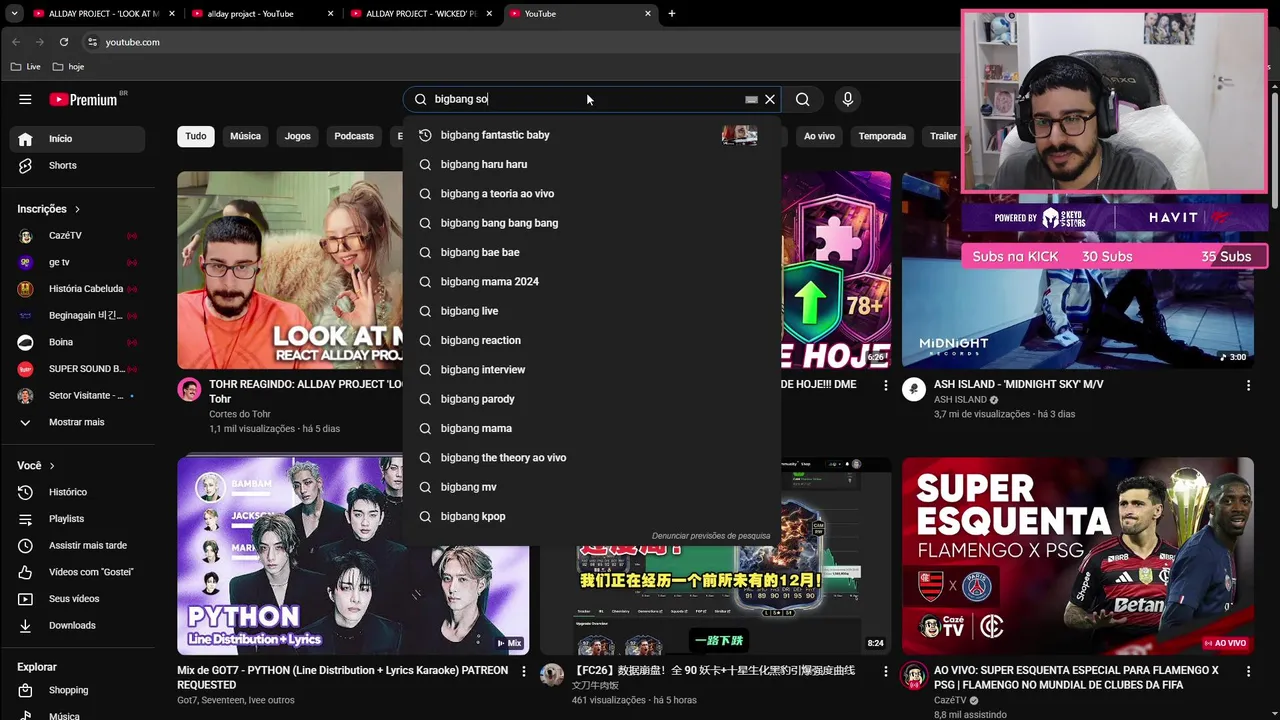Select the Tudo filter chip
The width and height of the screenshot is (1280, 720).
point(196,136)
